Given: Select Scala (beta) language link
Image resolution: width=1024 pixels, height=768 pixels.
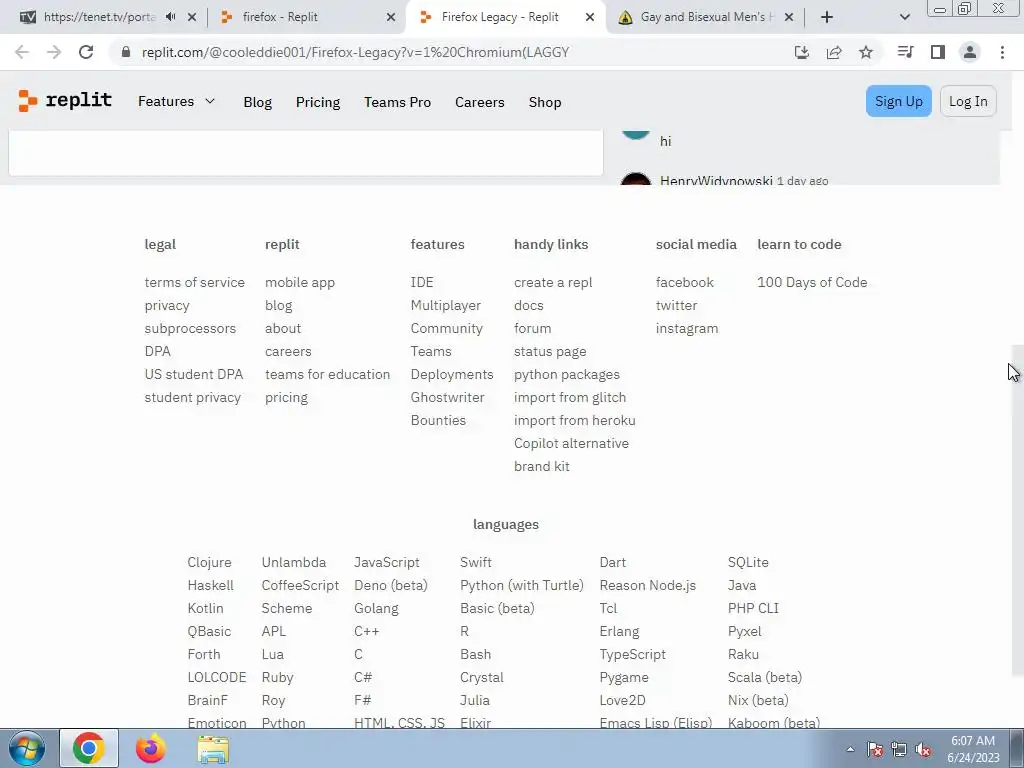Looking at the screenshot, I should [x=765, y=677].
